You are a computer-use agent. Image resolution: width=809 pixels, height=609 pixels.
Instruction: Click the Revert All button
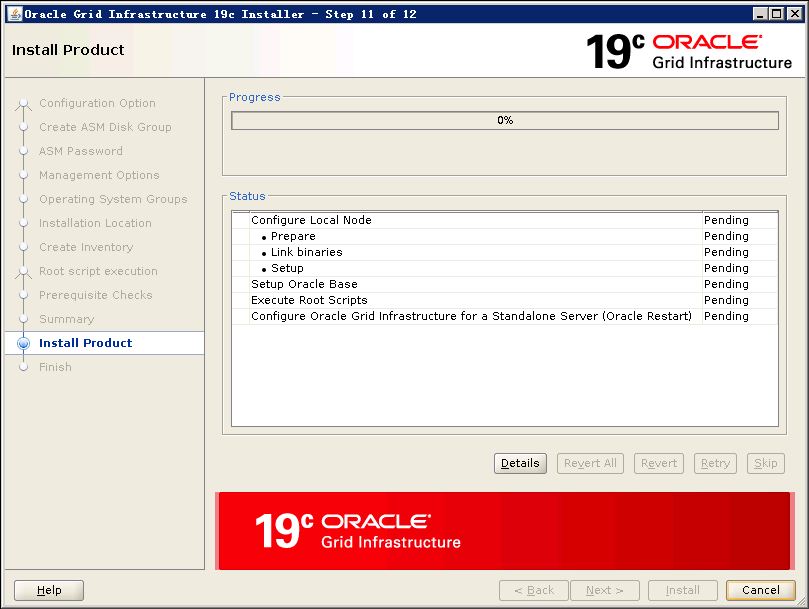tap(590, 463)
